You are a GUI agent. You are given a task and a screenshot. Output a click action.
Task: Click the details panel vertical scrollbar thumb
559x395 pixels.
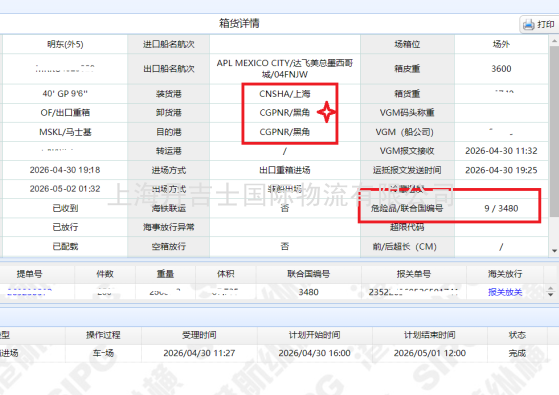coord(554,131)
